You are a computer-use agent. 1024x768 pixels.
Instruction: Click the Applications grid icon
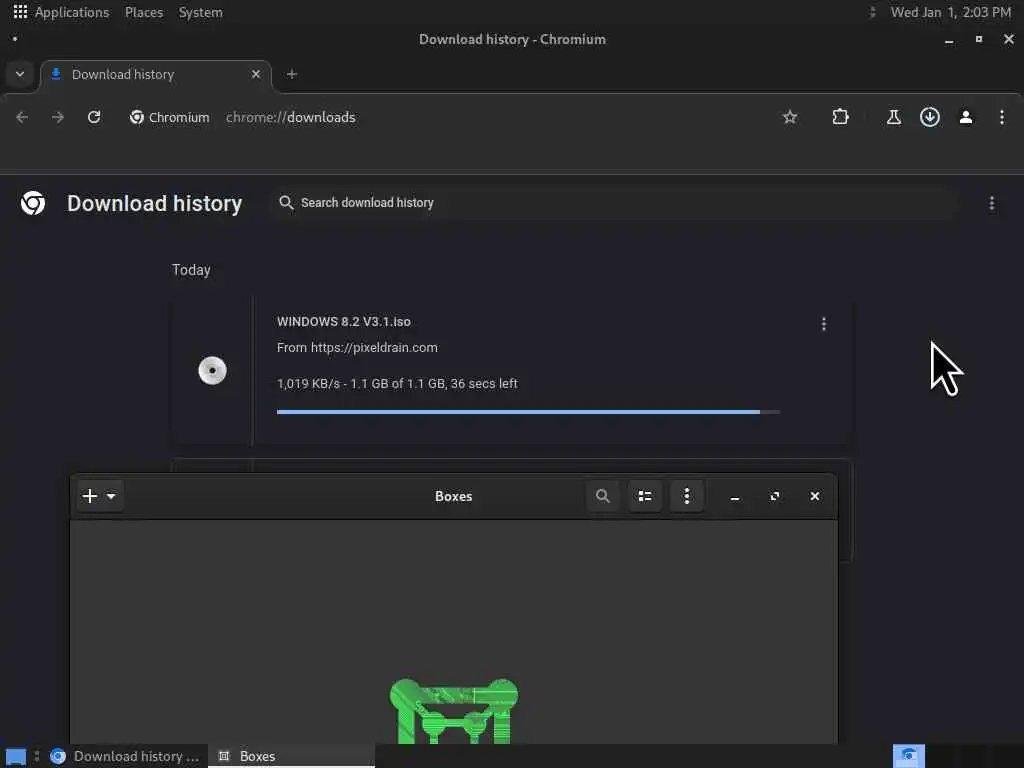pos(20,12)
